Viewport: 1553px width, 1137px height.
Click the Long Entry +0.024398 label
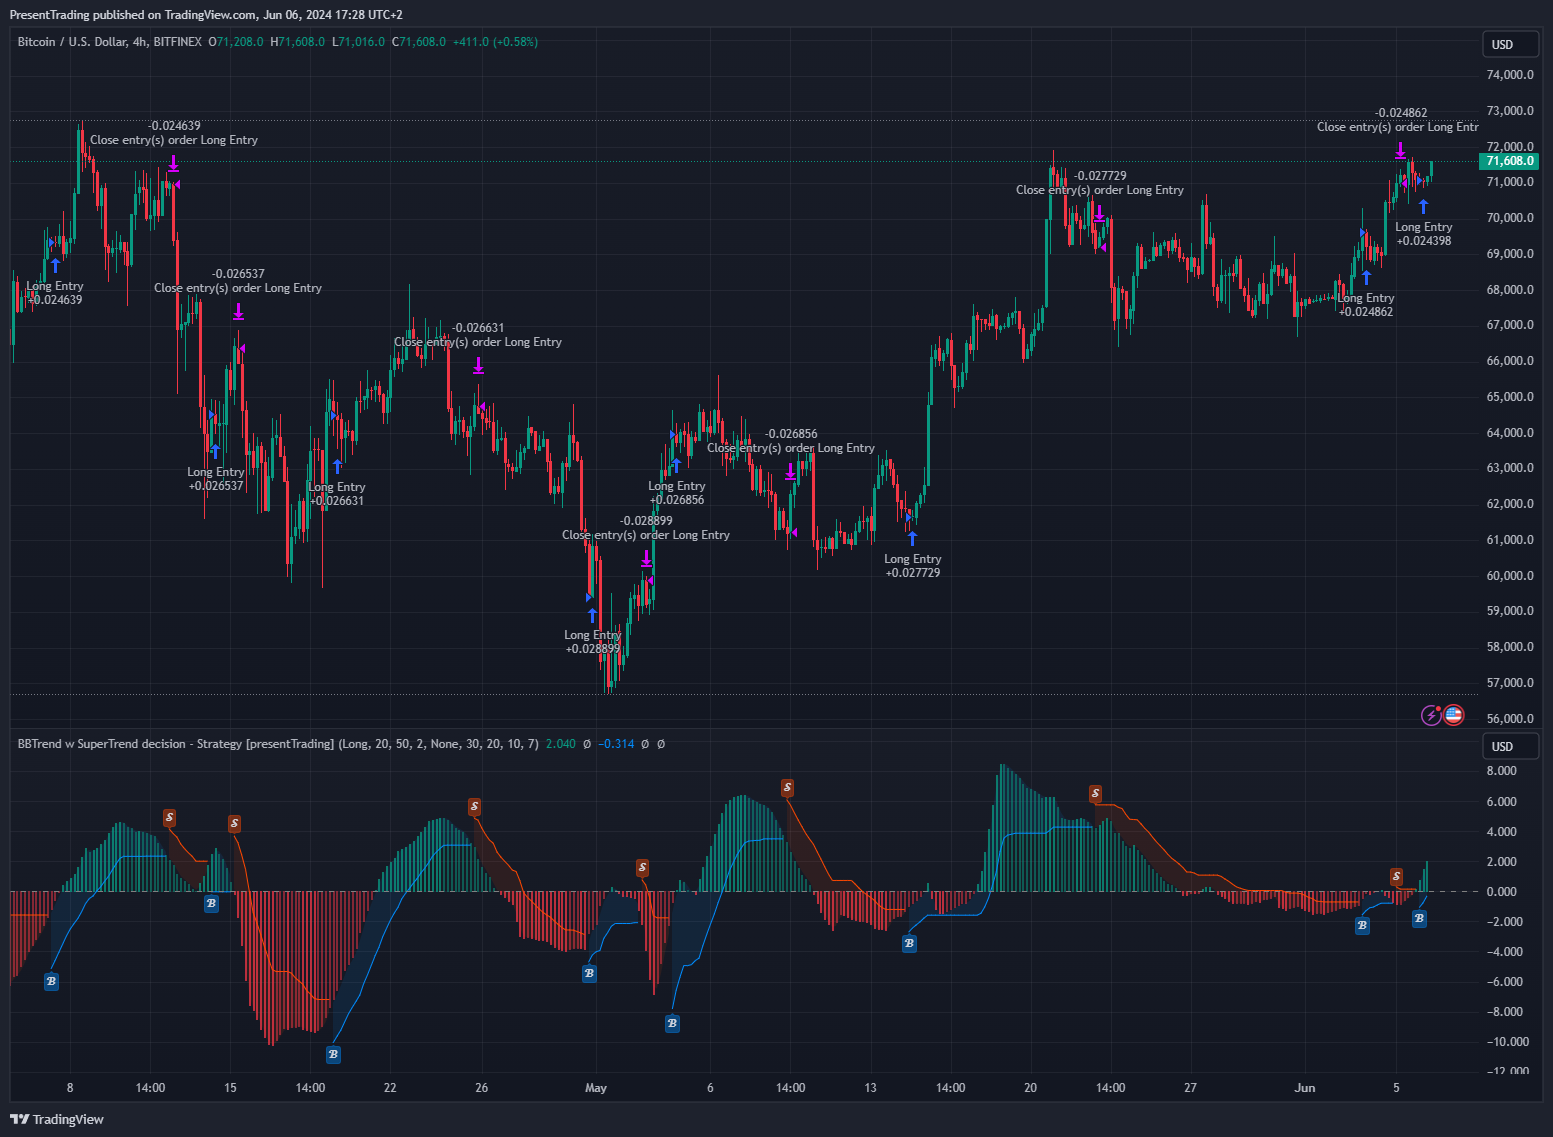(1424, 234)
